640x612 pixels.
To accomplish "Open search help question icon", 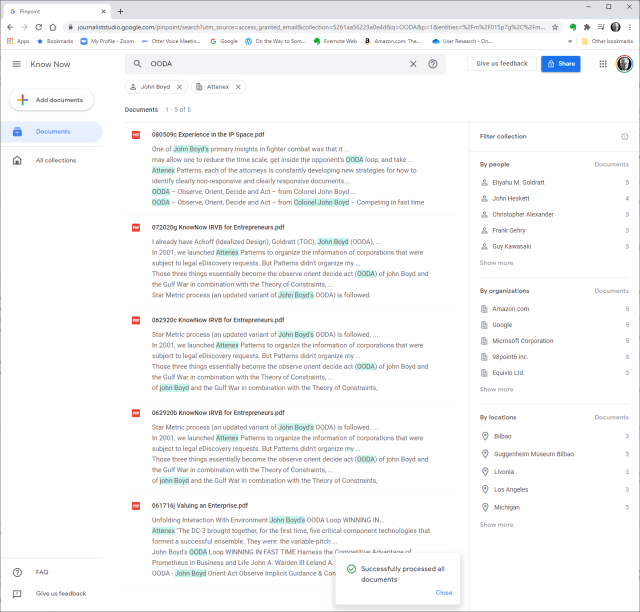I will [x=433, y=64].
